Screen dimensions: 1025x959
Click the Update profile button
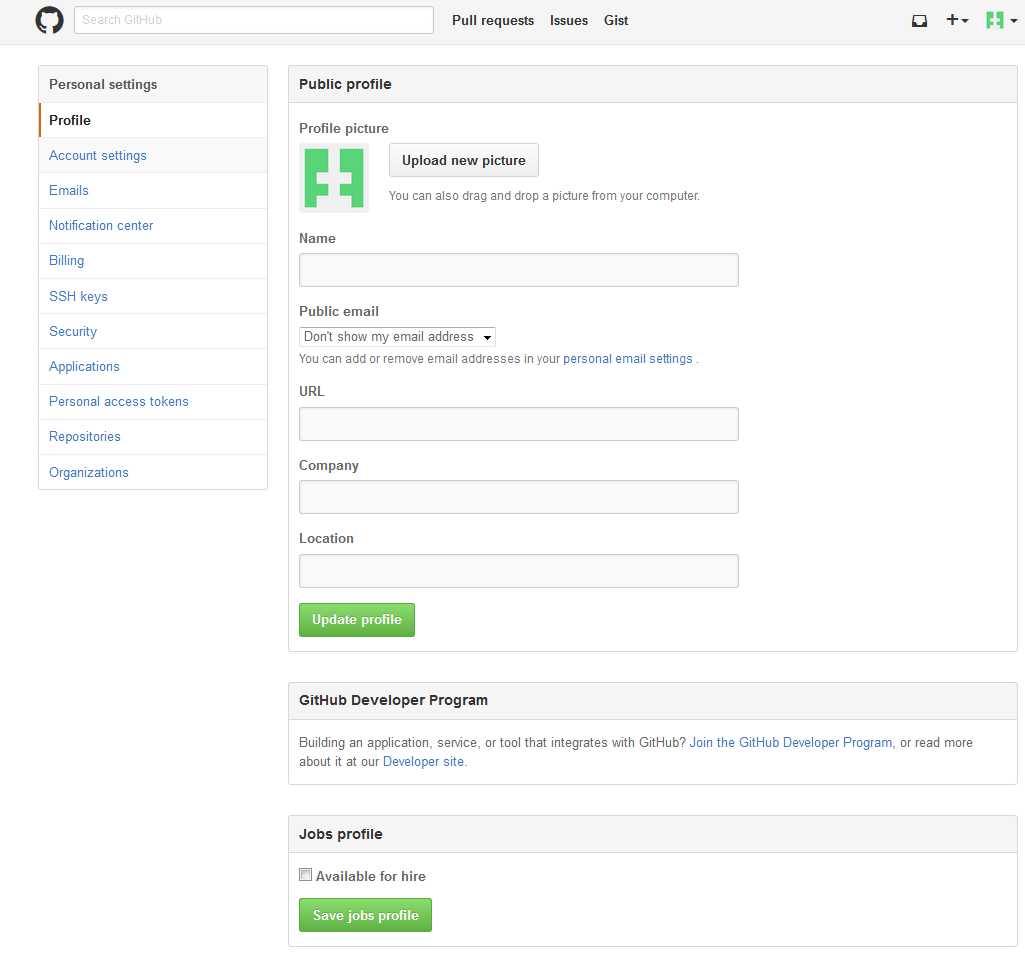tap(357, 620)
